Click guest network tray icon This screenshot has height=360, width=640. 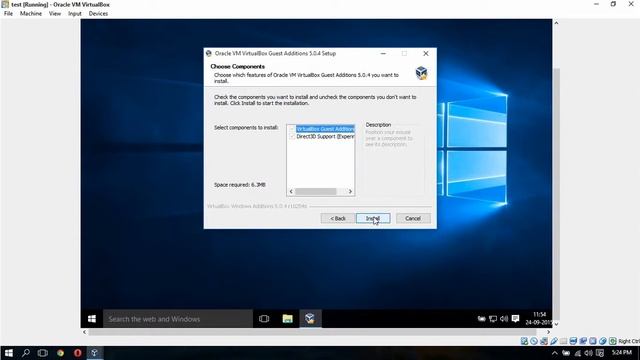pos(493,319)
